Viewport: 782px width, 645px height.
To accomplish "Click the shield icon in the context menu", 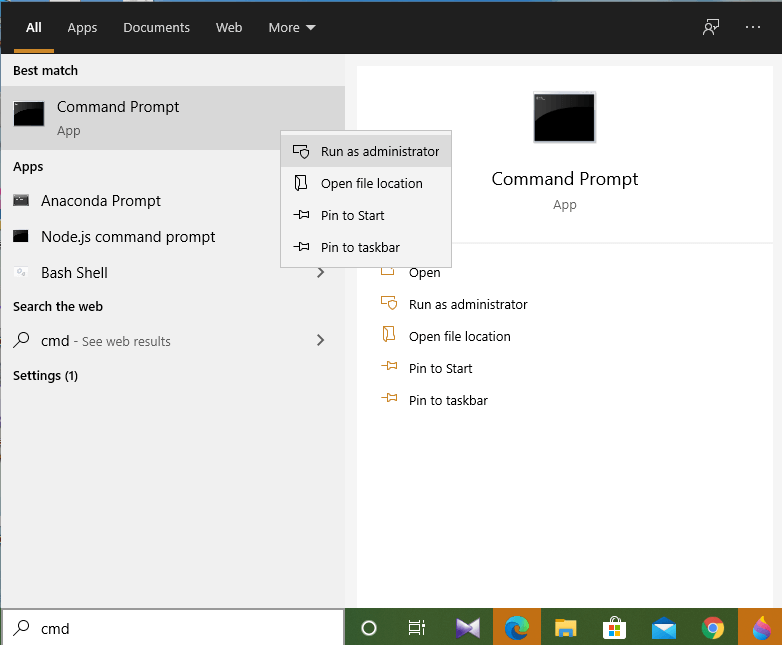I will (301, 151).
